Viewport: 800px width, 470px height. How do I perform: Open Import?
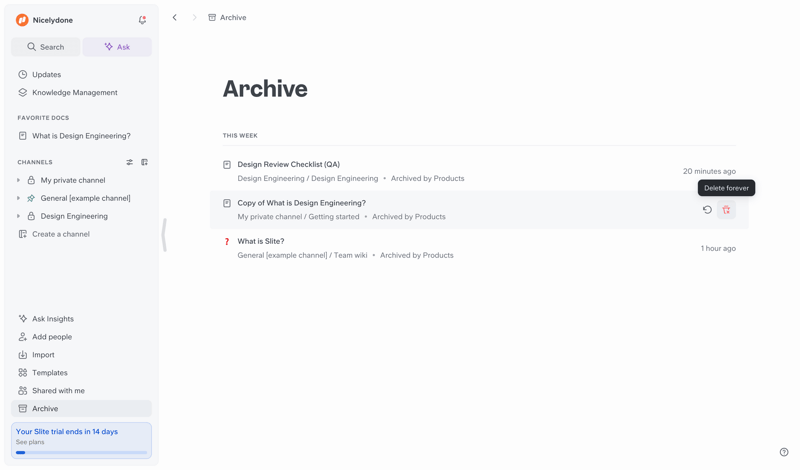pos(43,355)
